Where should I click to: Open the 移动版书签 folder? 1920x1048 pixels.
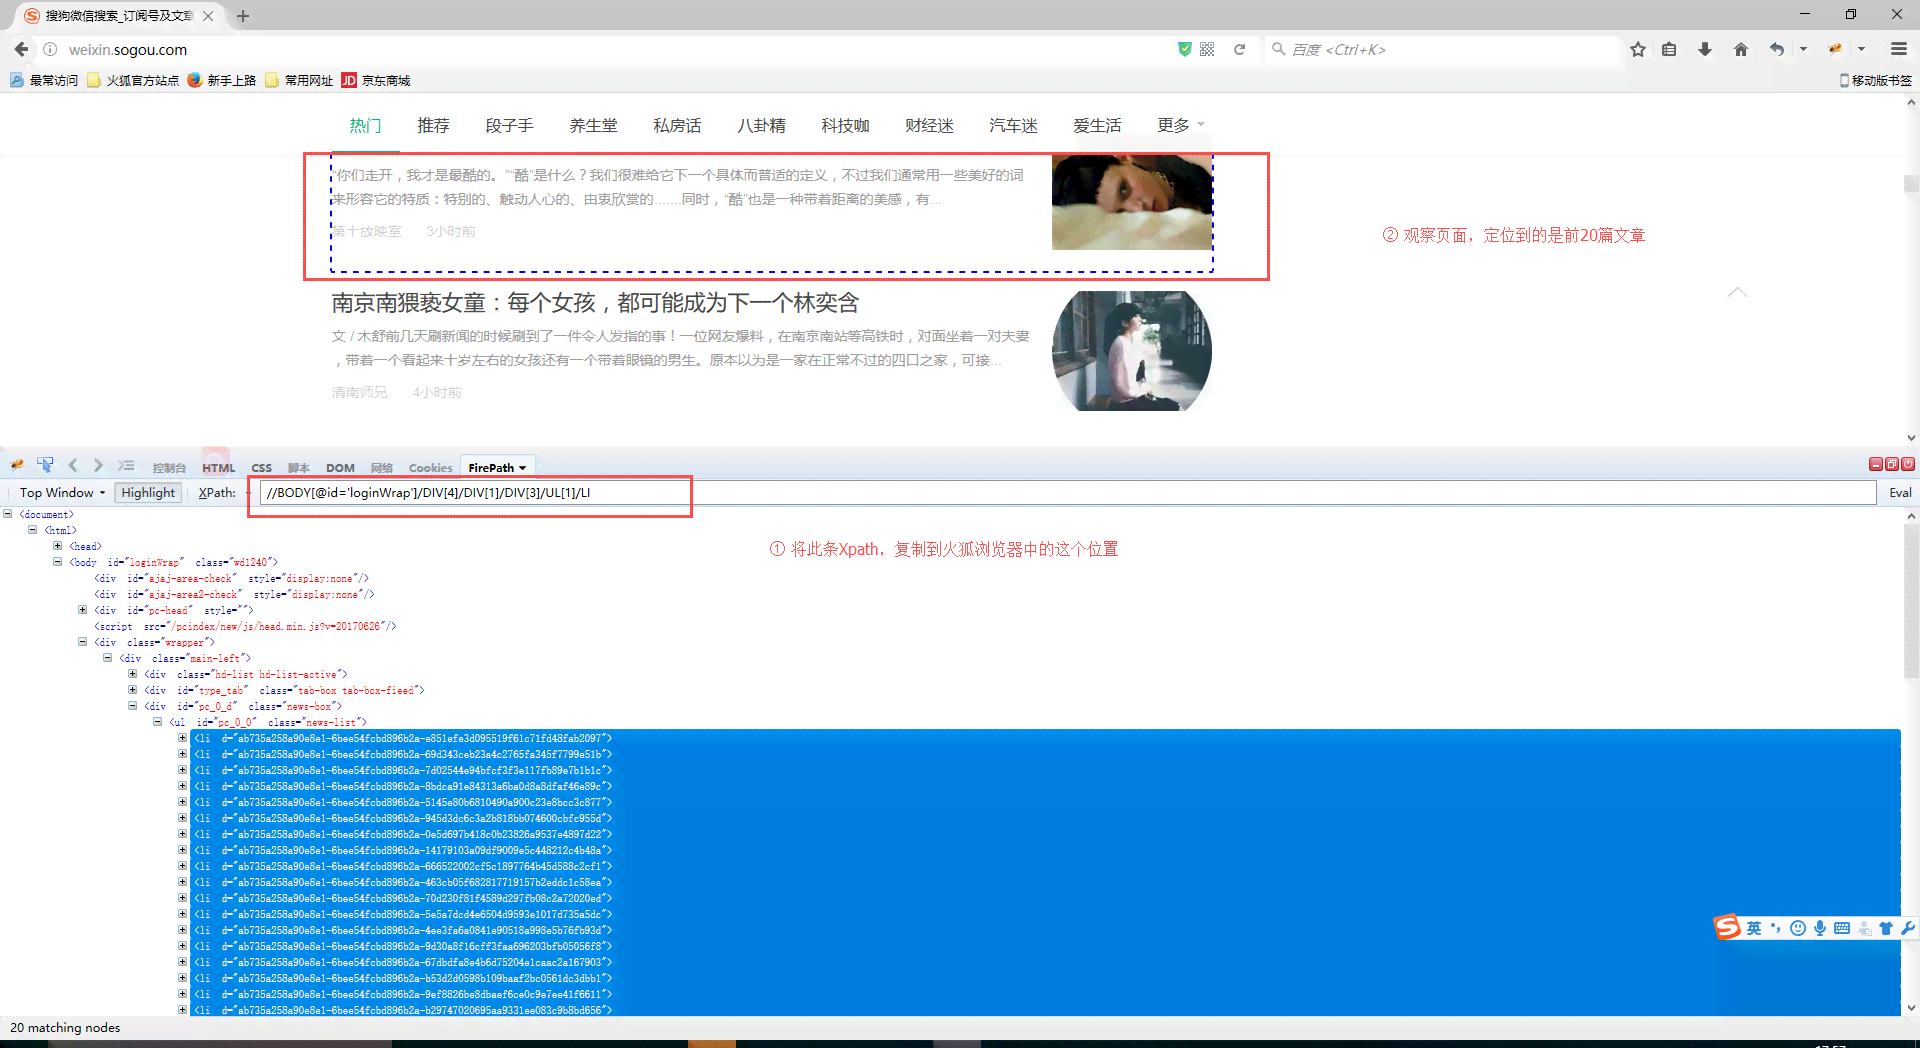click(1876, 80)
